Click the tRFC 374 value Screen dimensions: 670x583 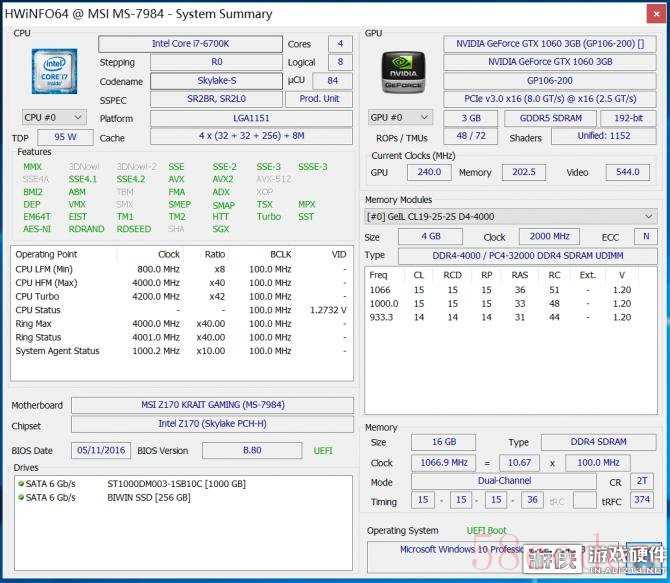point(642,500)
